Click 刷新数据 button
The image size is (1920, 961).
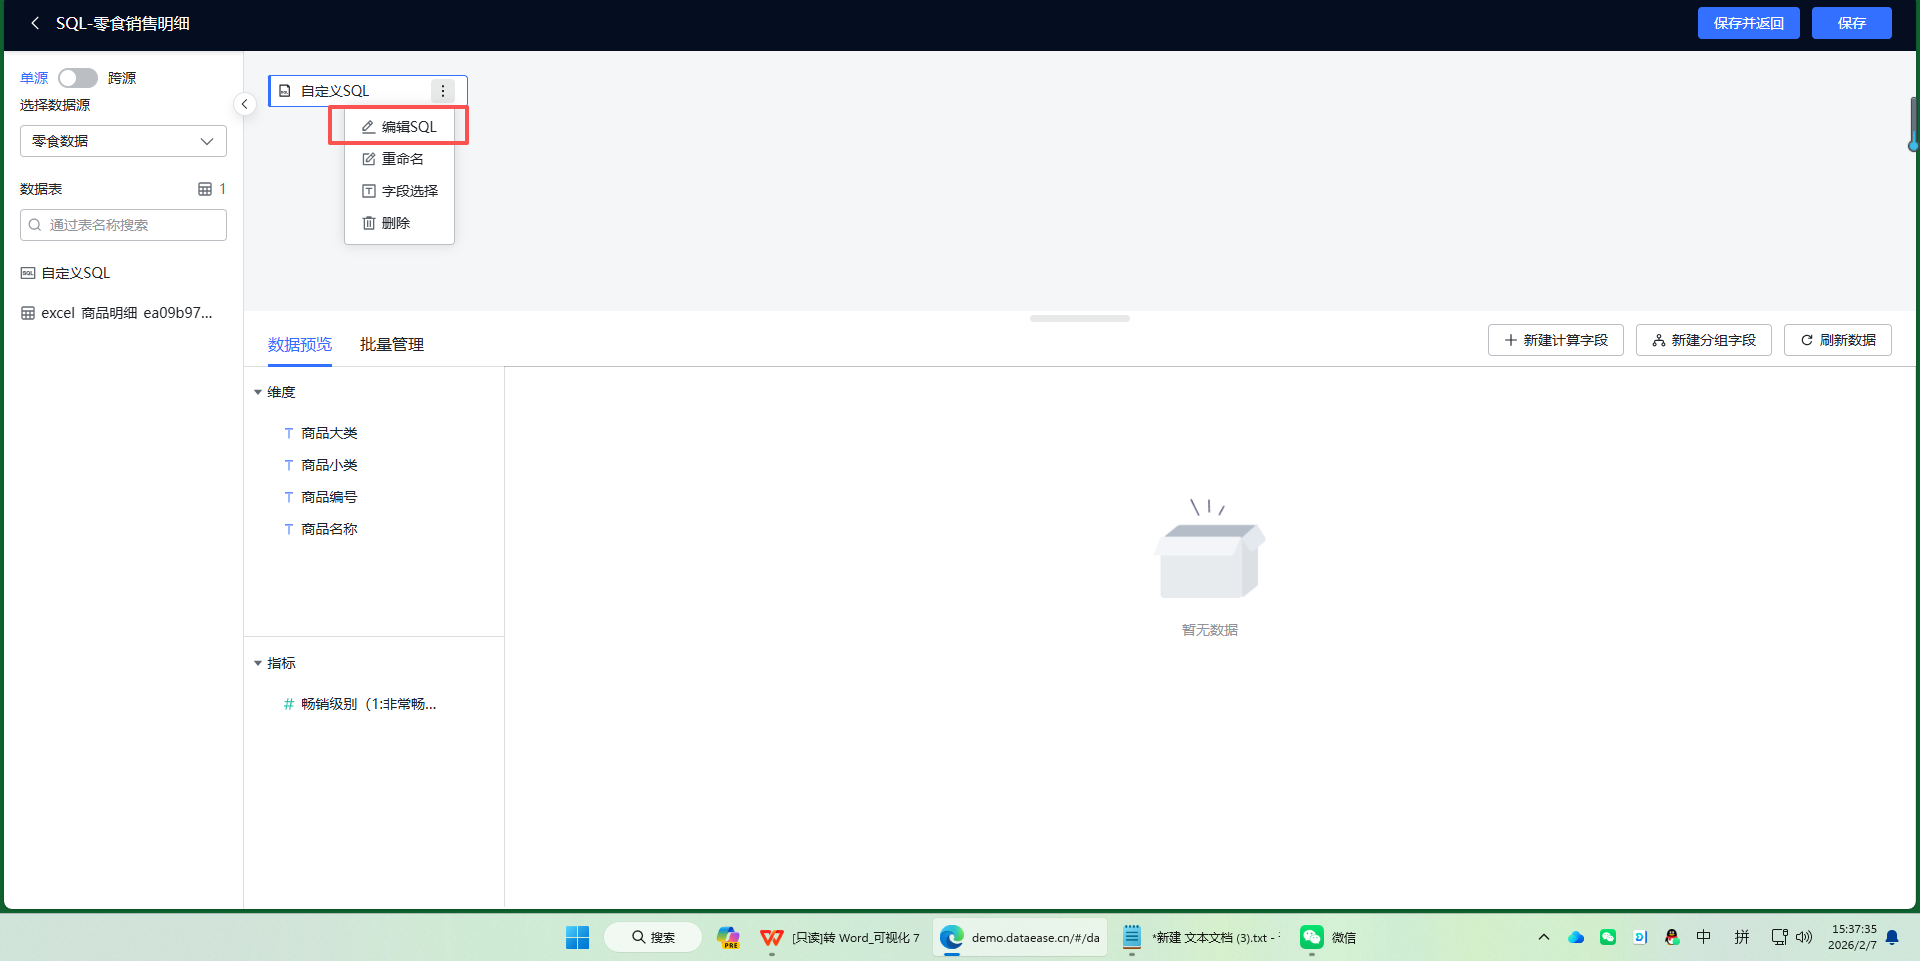(1838, 340)
